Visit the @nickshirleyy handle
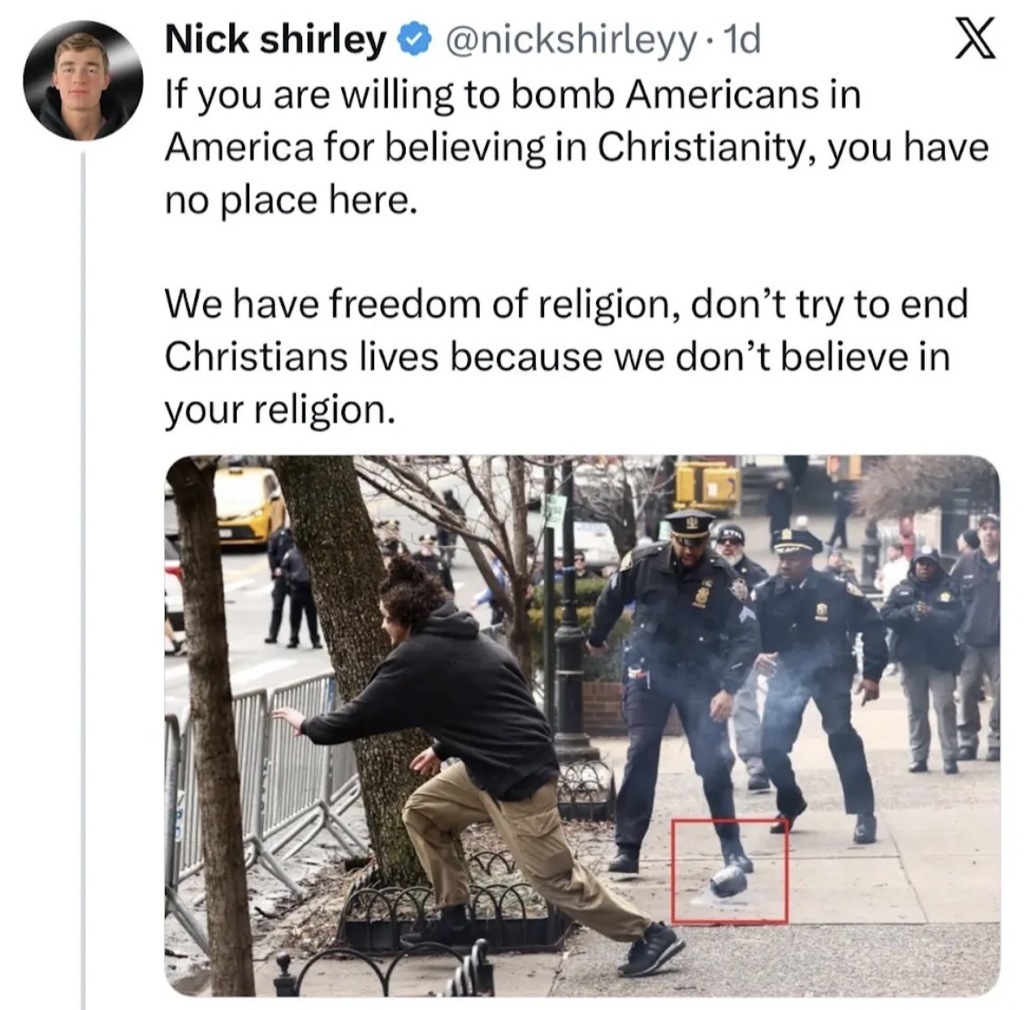1024x1010 pixels. pyautogui.click(x=571, y=40)
